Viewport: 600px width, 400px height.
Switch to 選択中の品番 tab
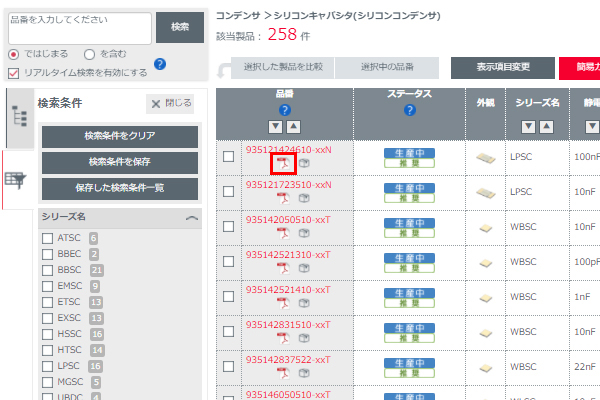tap(385, 67)
